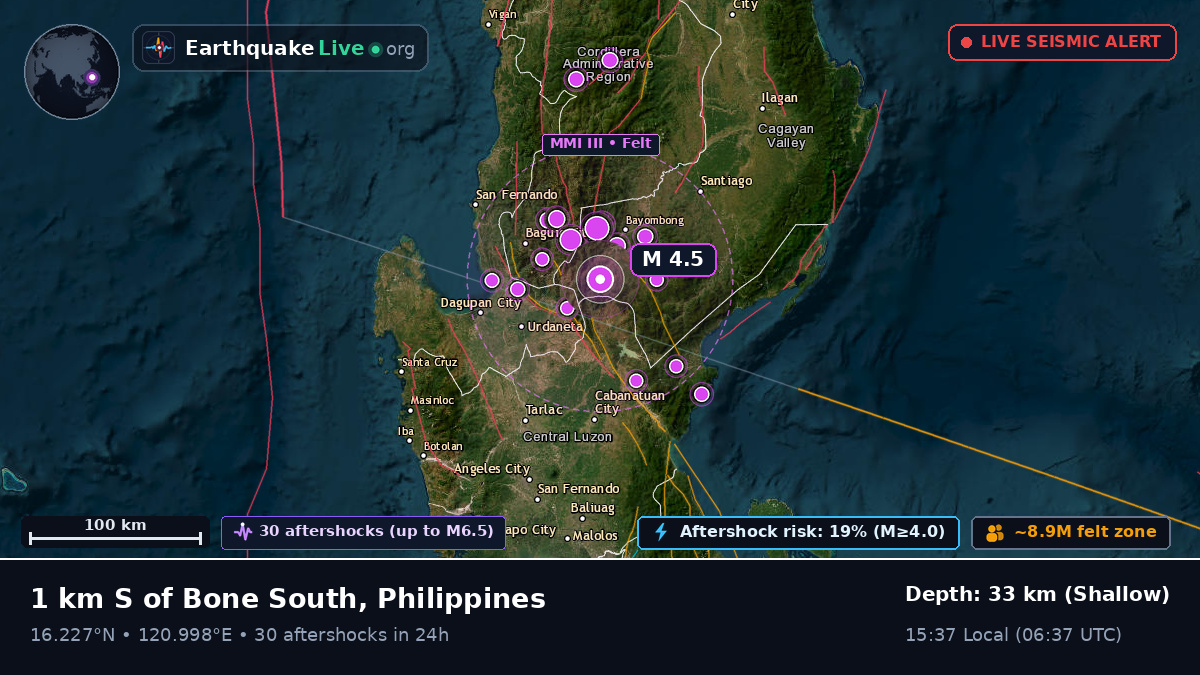The width and height of the screenshot is (1200, 675).
Task: Click the Central Luzon region label
Action: (568, 437)
